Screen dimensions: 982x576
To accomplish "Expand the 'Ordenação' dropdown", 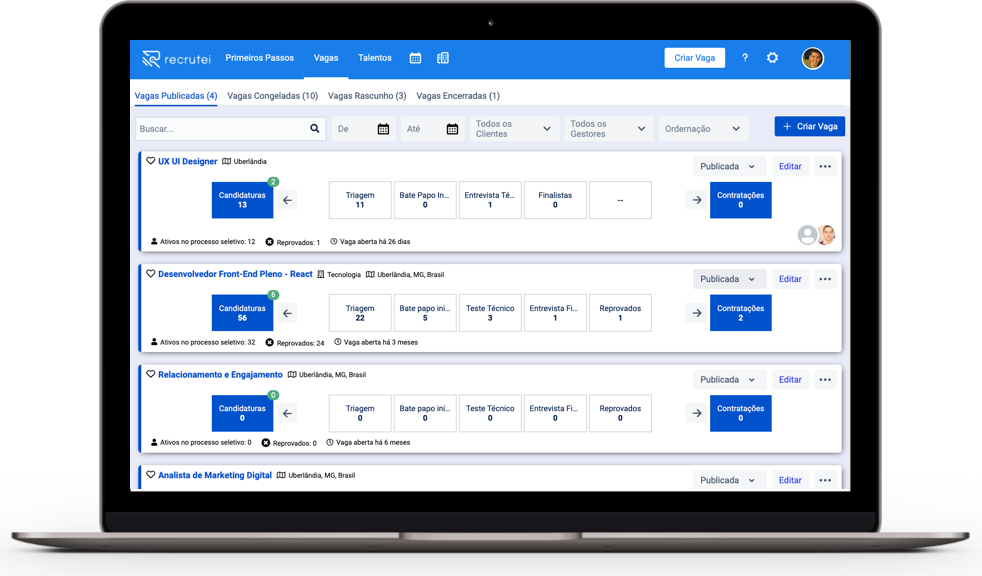I will [705, 129].
